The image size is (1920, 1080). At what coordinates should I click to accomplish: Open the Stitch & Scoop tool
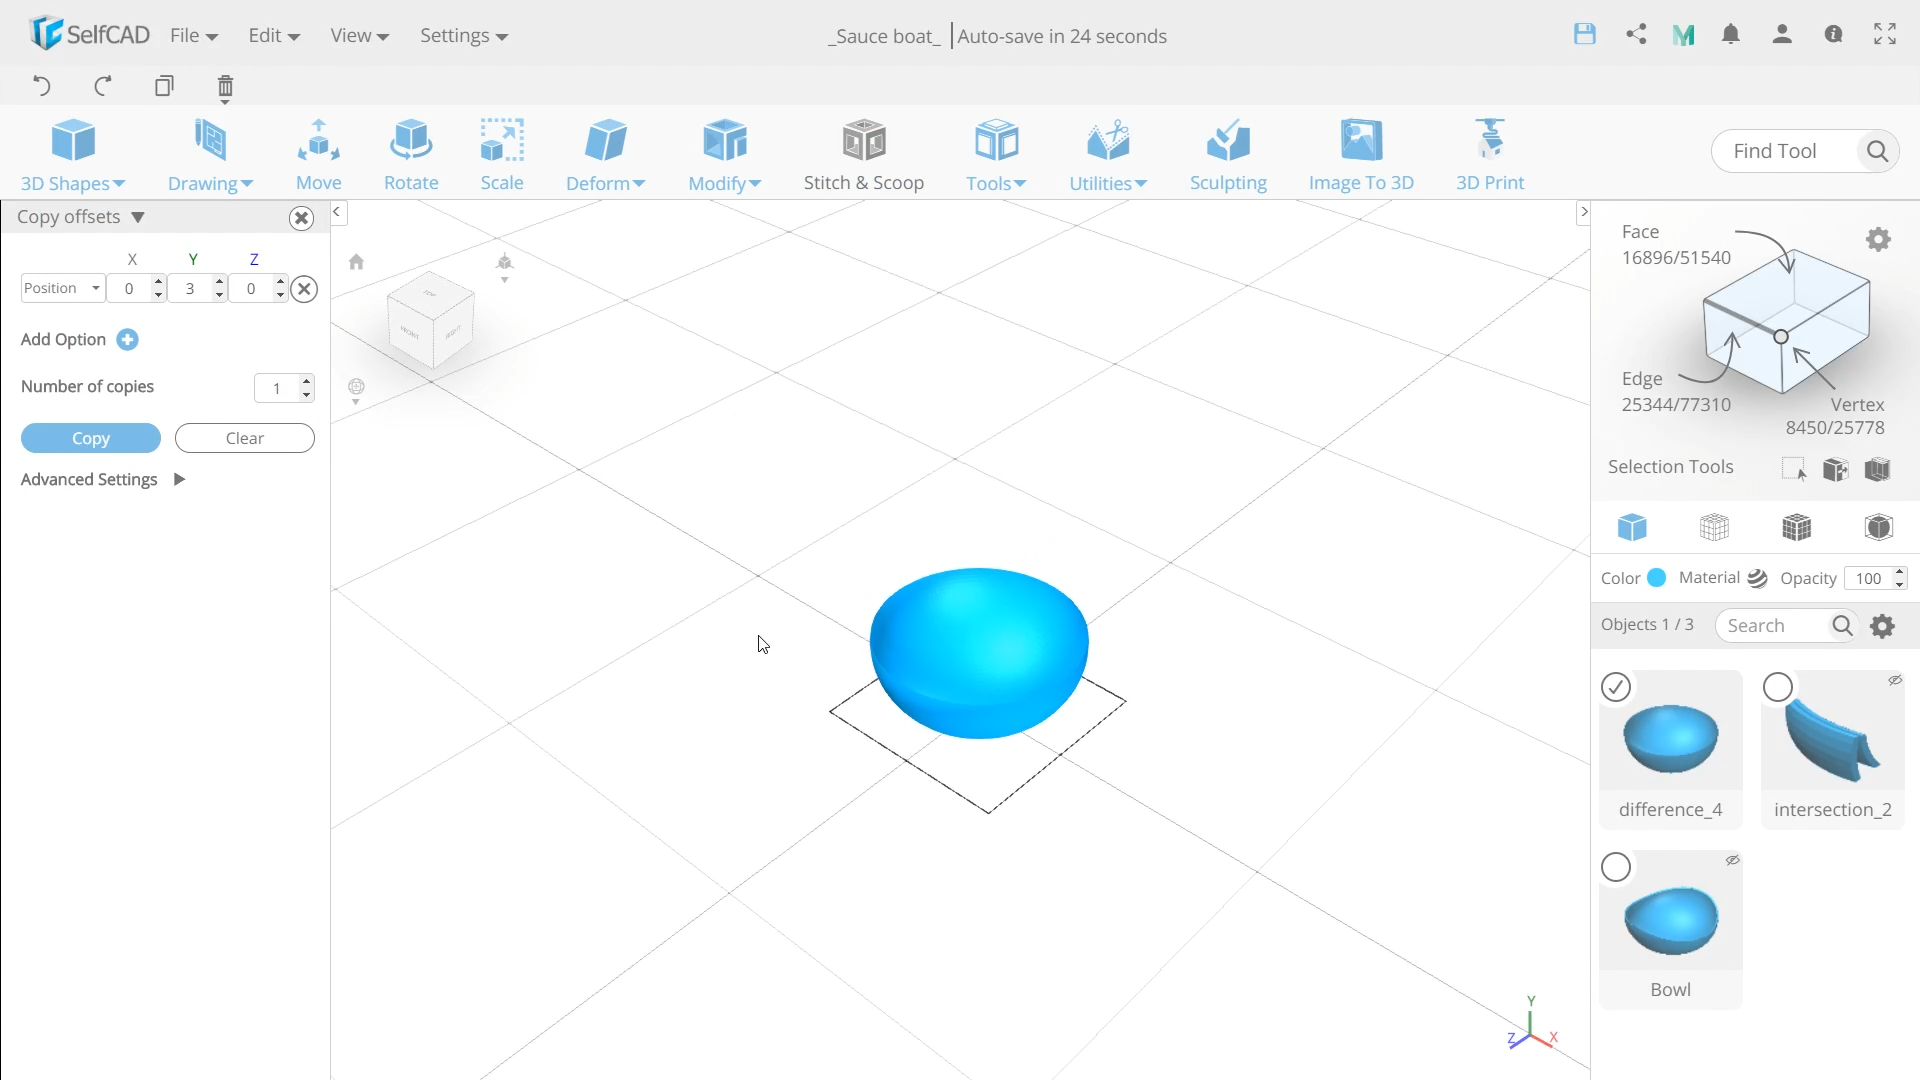coord(864,155)
